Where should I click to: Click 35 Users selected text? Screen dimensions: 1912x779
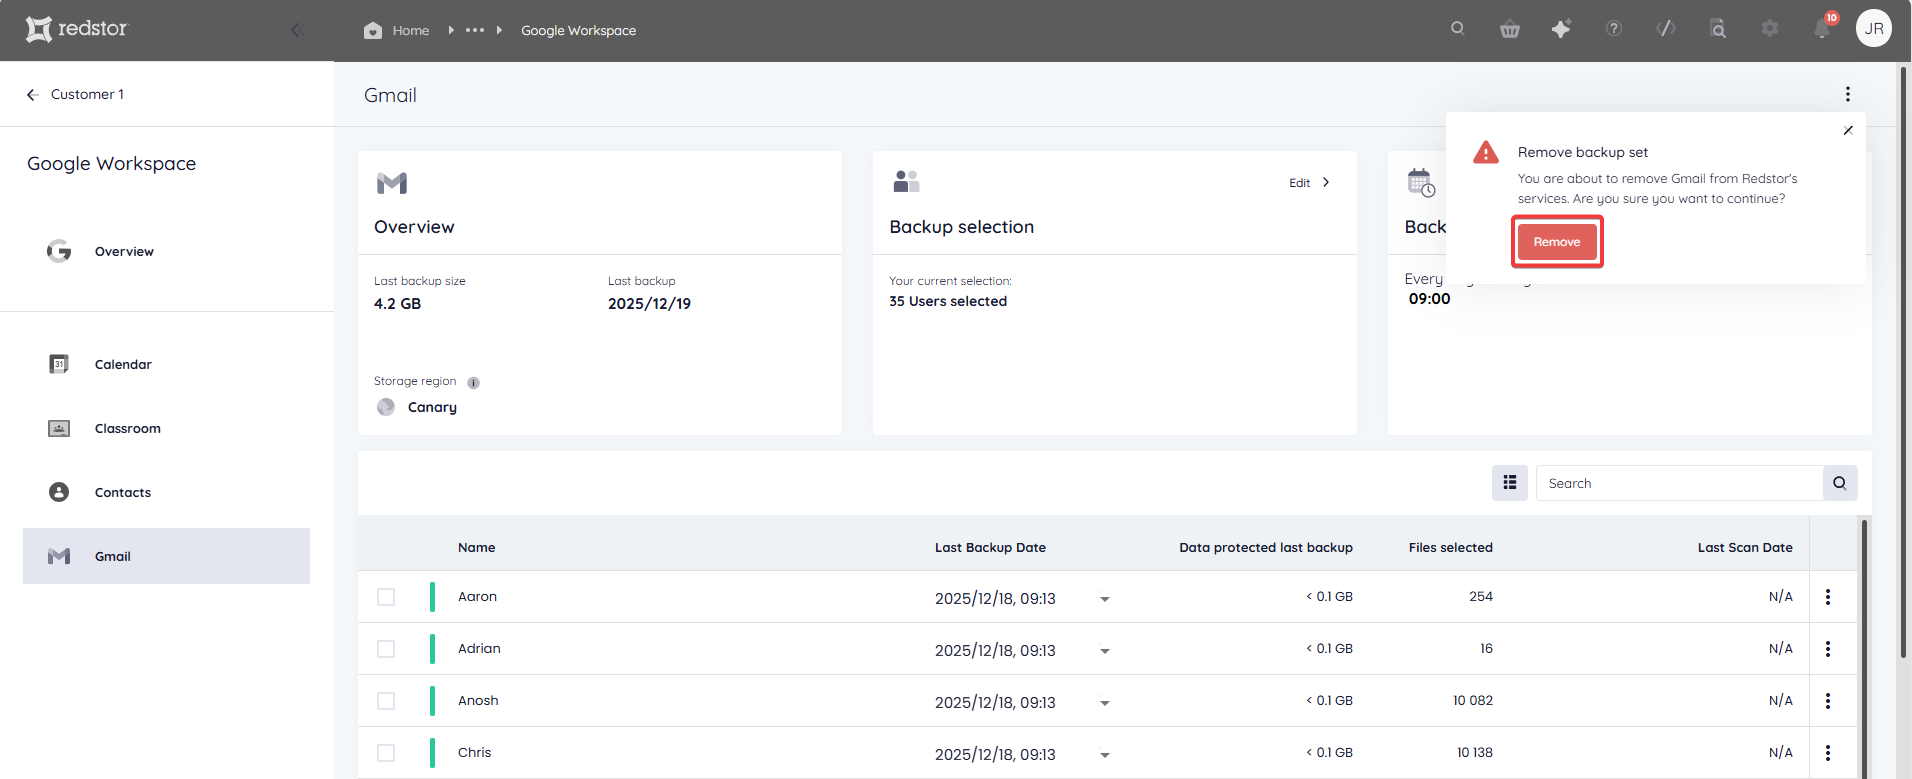pos(948,301)
